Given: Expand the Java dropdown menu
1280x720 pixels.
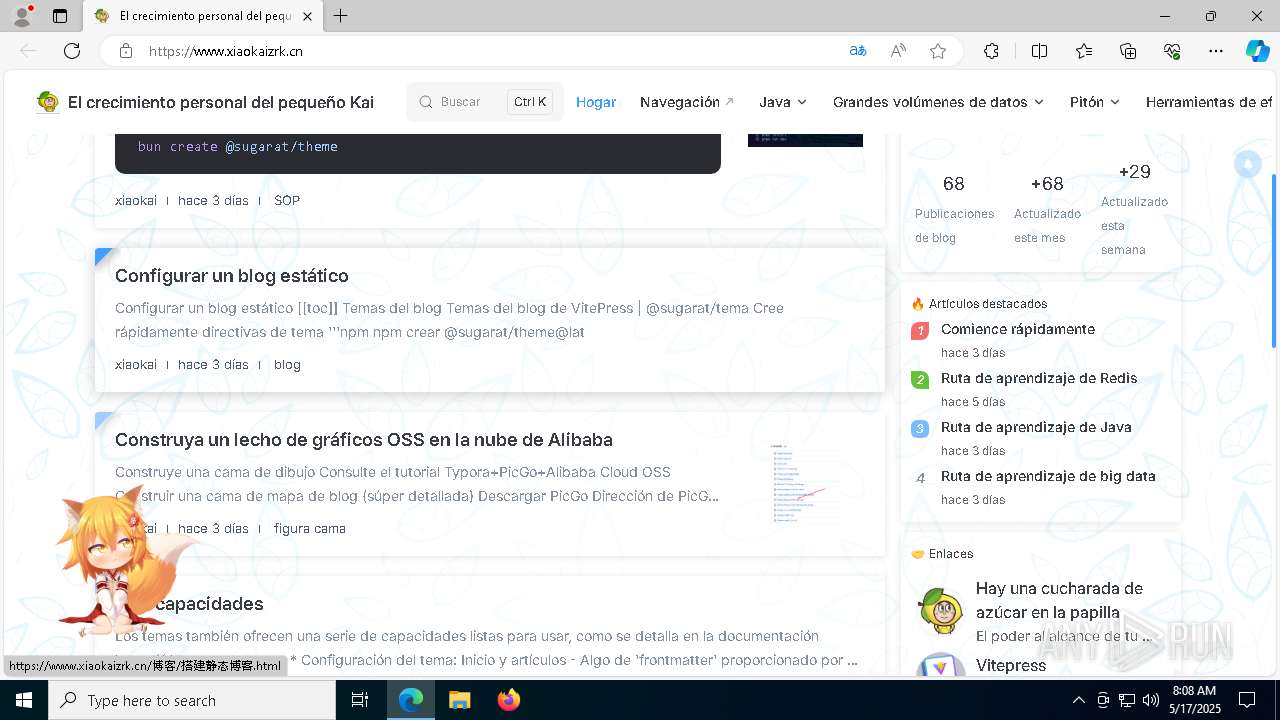Looking at the screenshot, I should (783, 102).
